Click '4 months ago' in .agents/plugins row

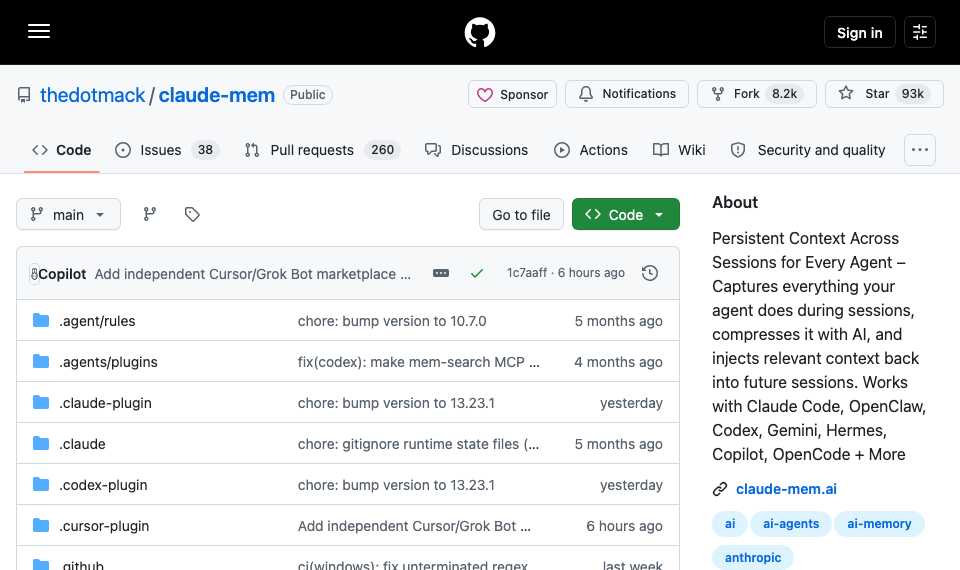[618, 362]
